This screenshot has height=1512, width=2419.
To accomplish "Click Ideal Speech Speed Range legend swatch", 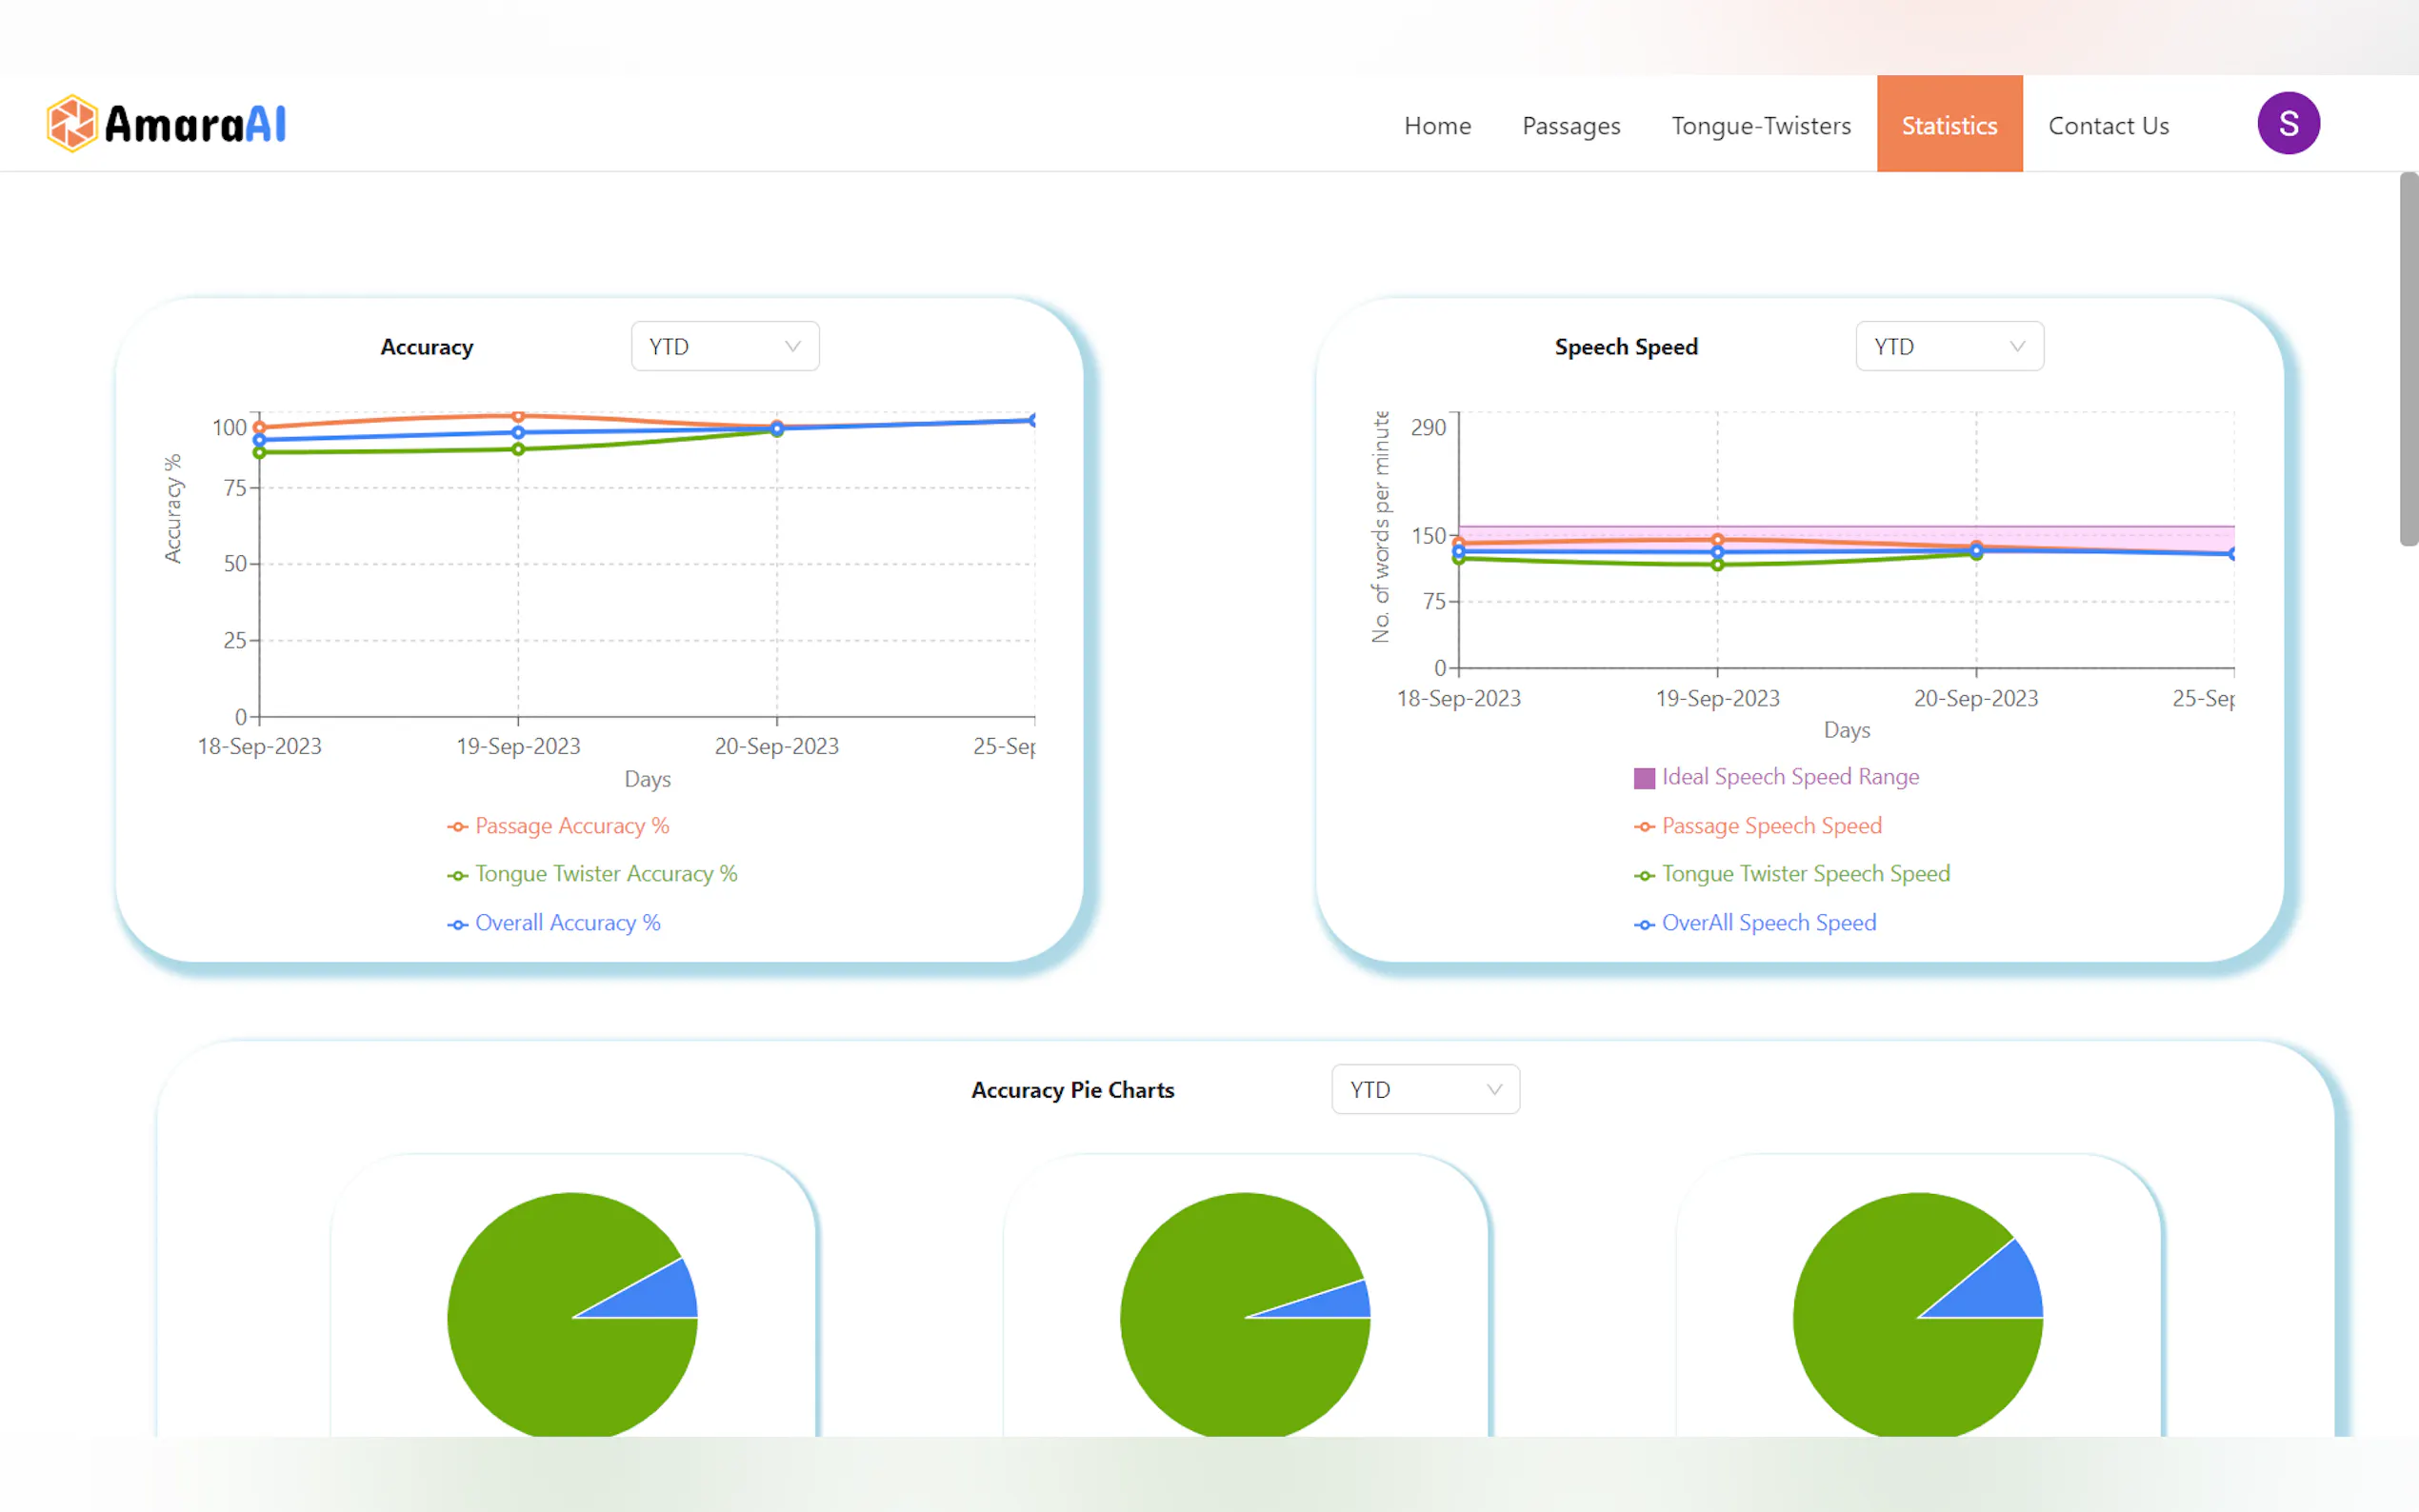I will pos(1643,778).
